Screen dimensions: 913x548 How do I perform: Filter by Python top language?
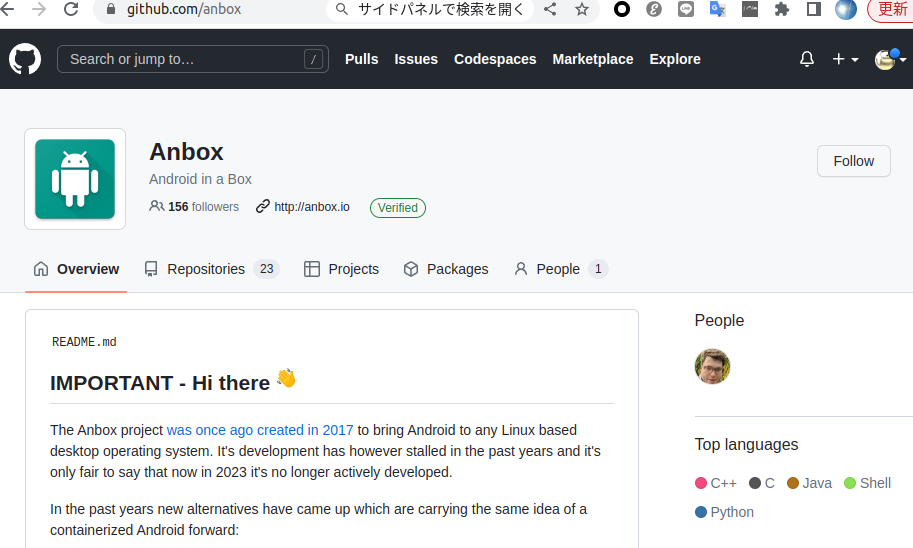pyautogui.click(x=724, y=512)
